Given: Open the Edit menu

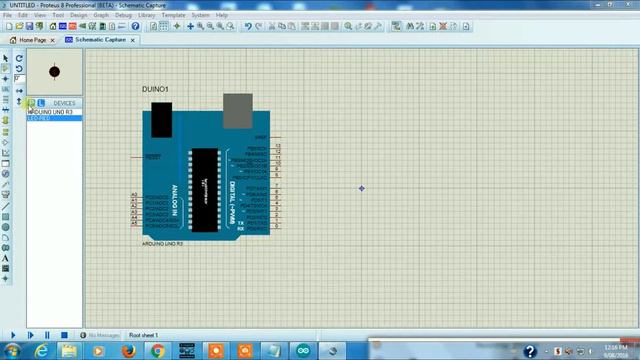Looking at the screenshot, I should pyautogui.click(x=23, y=15).
